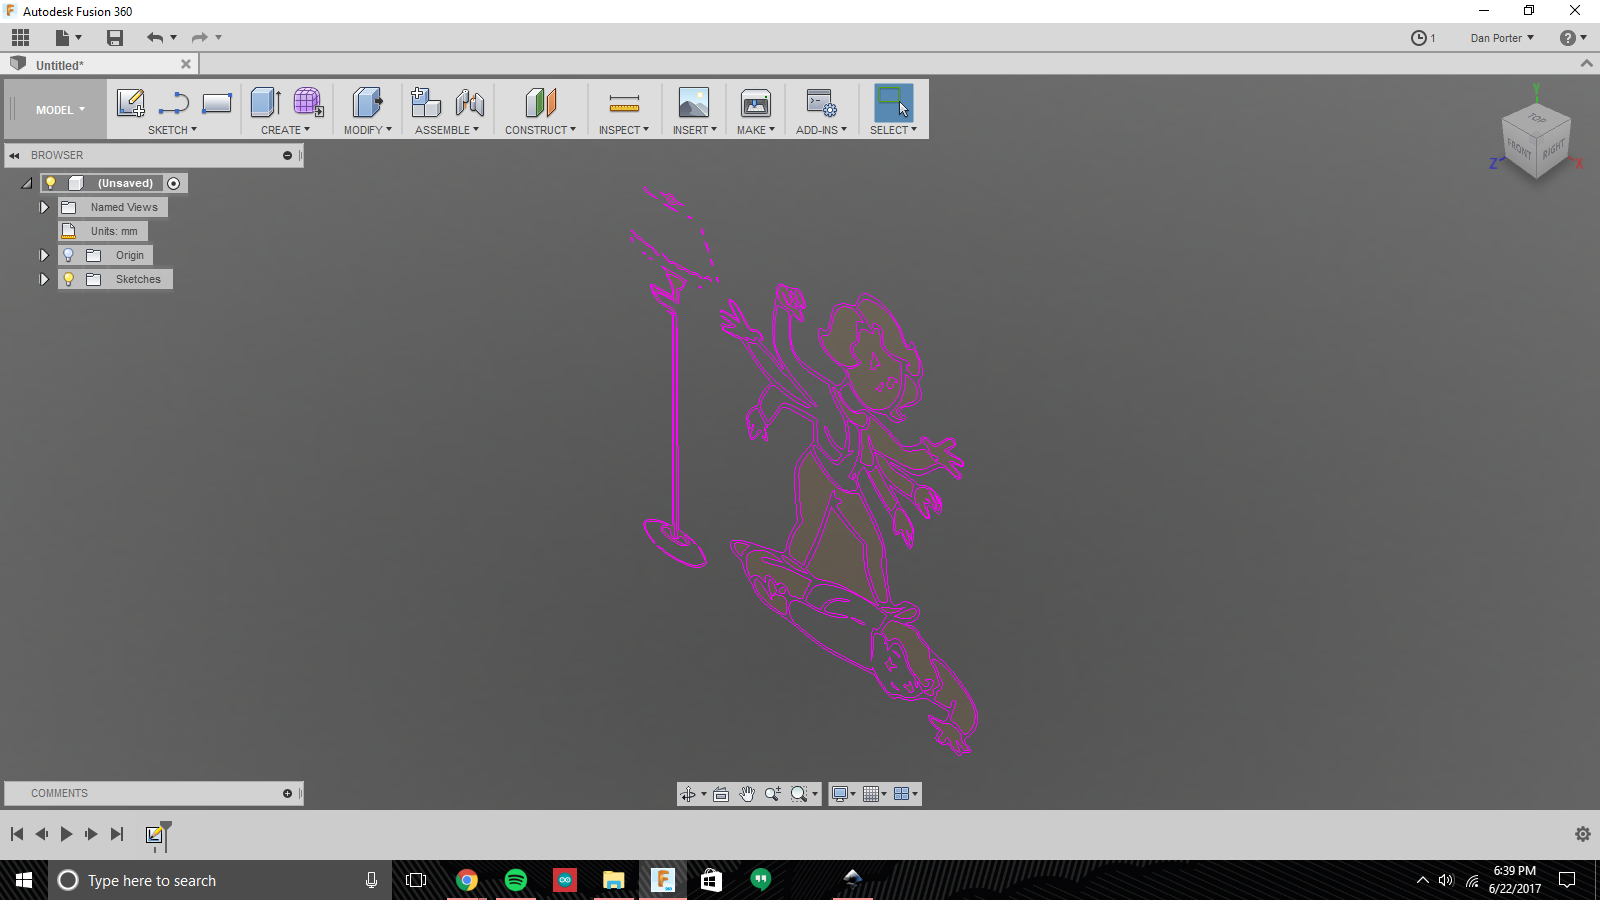Open Grid and Snaps settings
The image size is (1600, 900).
point(871,794)
